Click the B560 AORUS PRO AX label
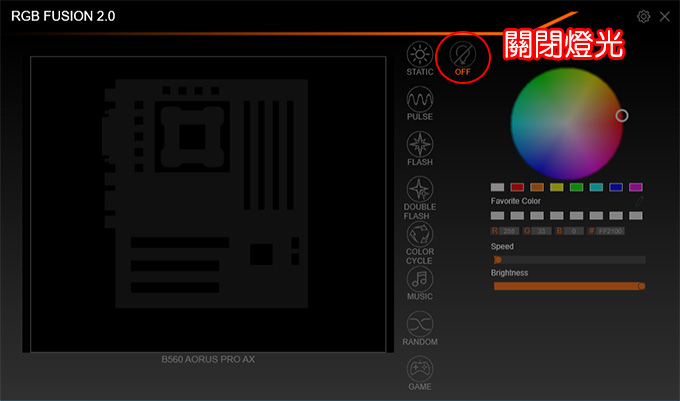Screen dimensions: 680x401 (208, 359)
